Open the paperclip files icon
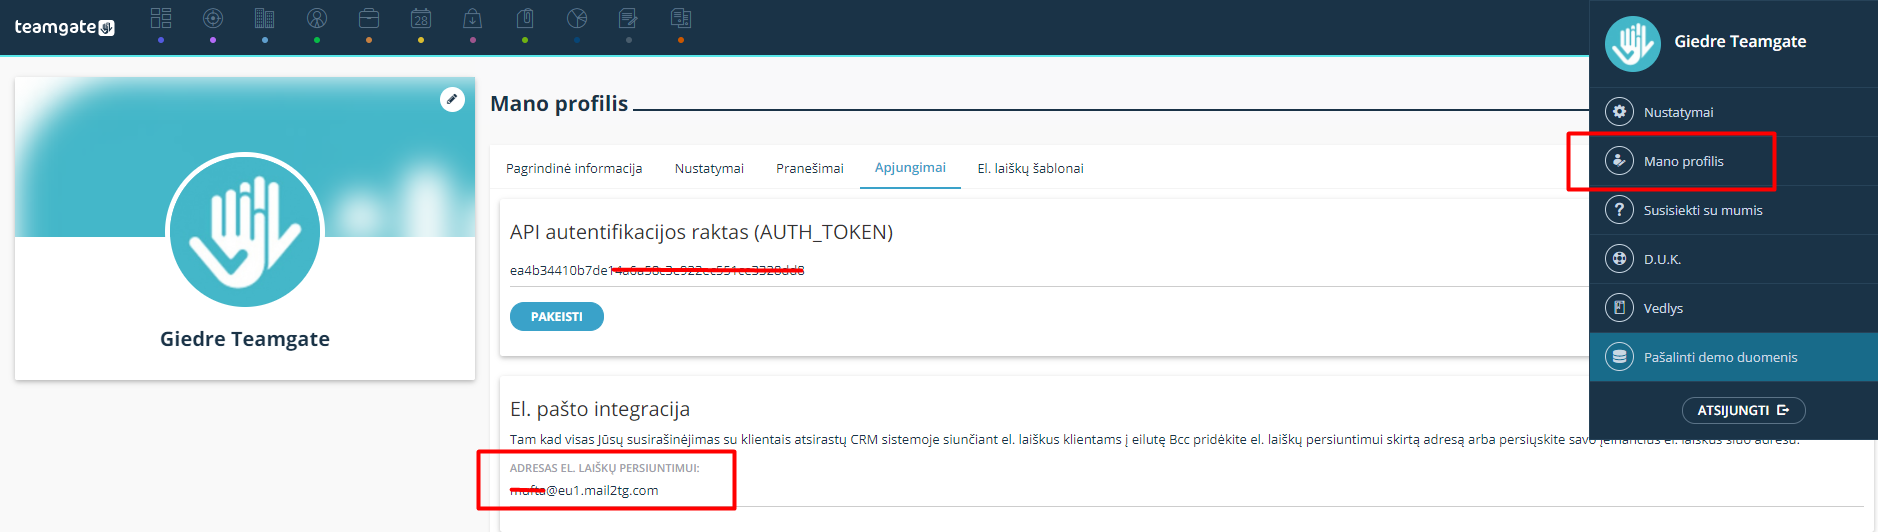This screenshot has width=1878, height=532. point(525,18)
